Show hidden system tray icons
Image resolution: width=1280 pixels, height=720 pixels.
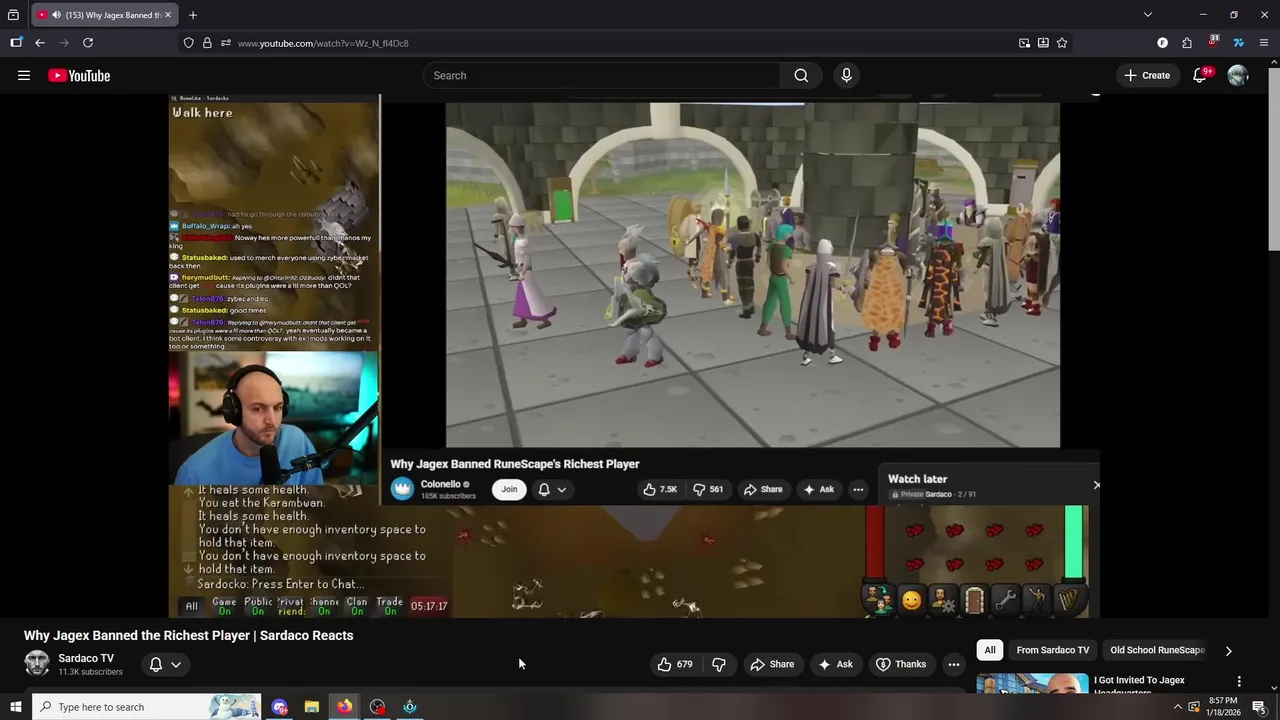pyautogui.click(x=1176, y=707)
